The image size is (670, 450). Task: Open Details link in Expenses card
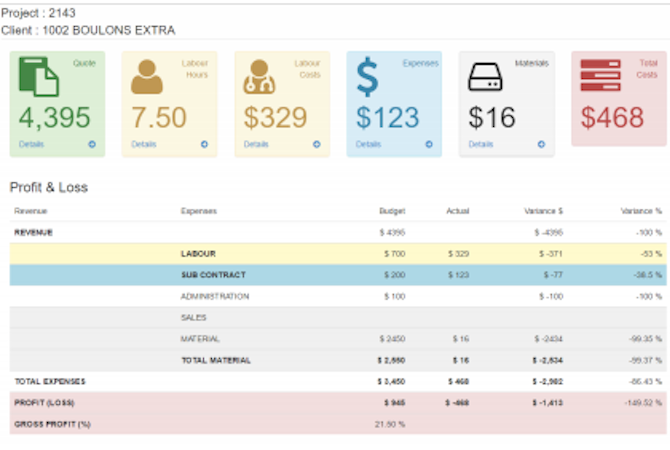pyautogui.click(x=369, y=144)
